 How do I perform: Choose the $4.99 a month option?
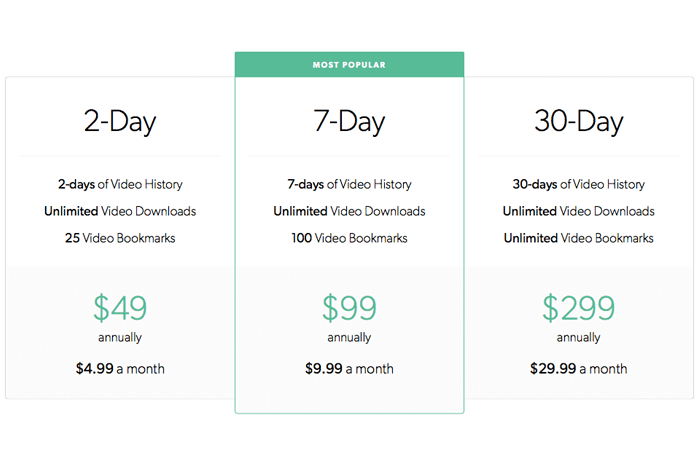[x=120, y=369]
